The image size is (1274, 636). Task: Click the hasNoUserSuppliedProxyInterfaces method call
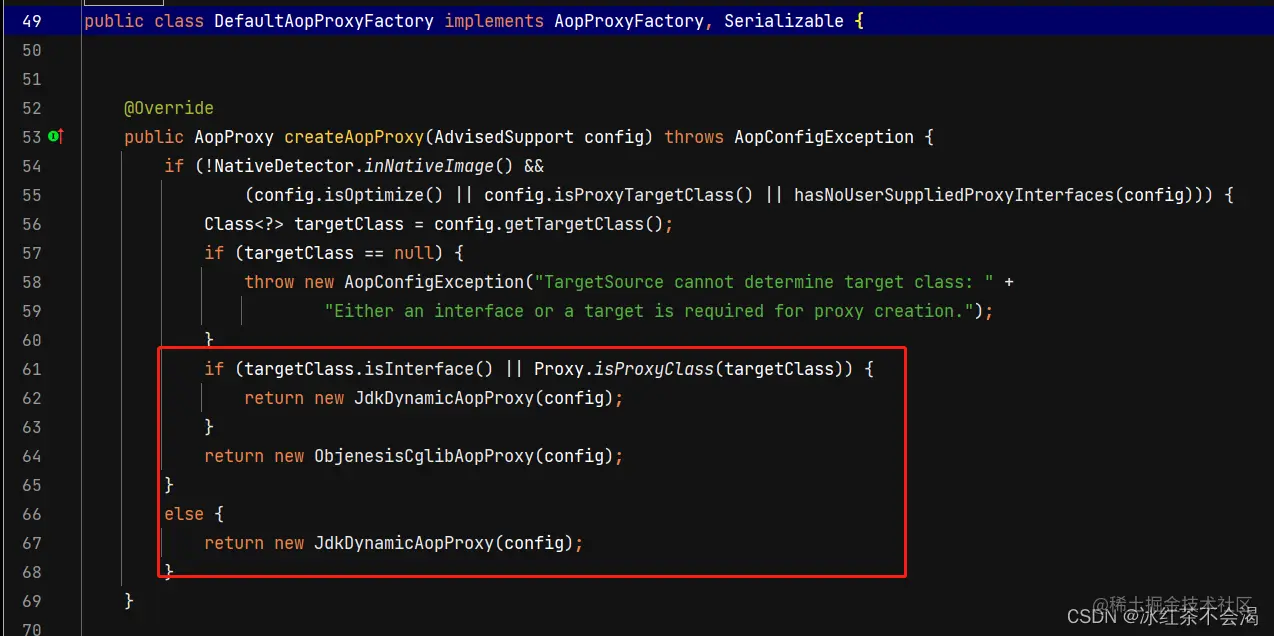click(x=954, y=195)
